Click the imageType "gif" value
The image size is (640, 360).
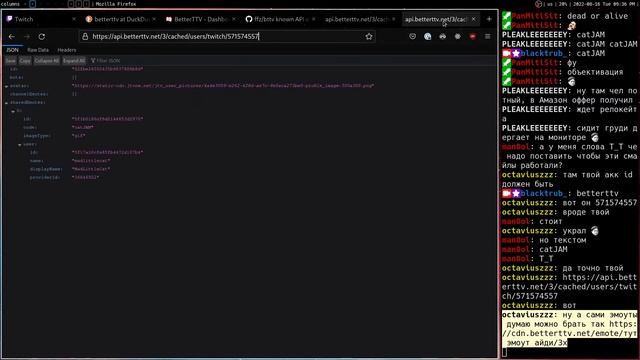coord(78,136)
